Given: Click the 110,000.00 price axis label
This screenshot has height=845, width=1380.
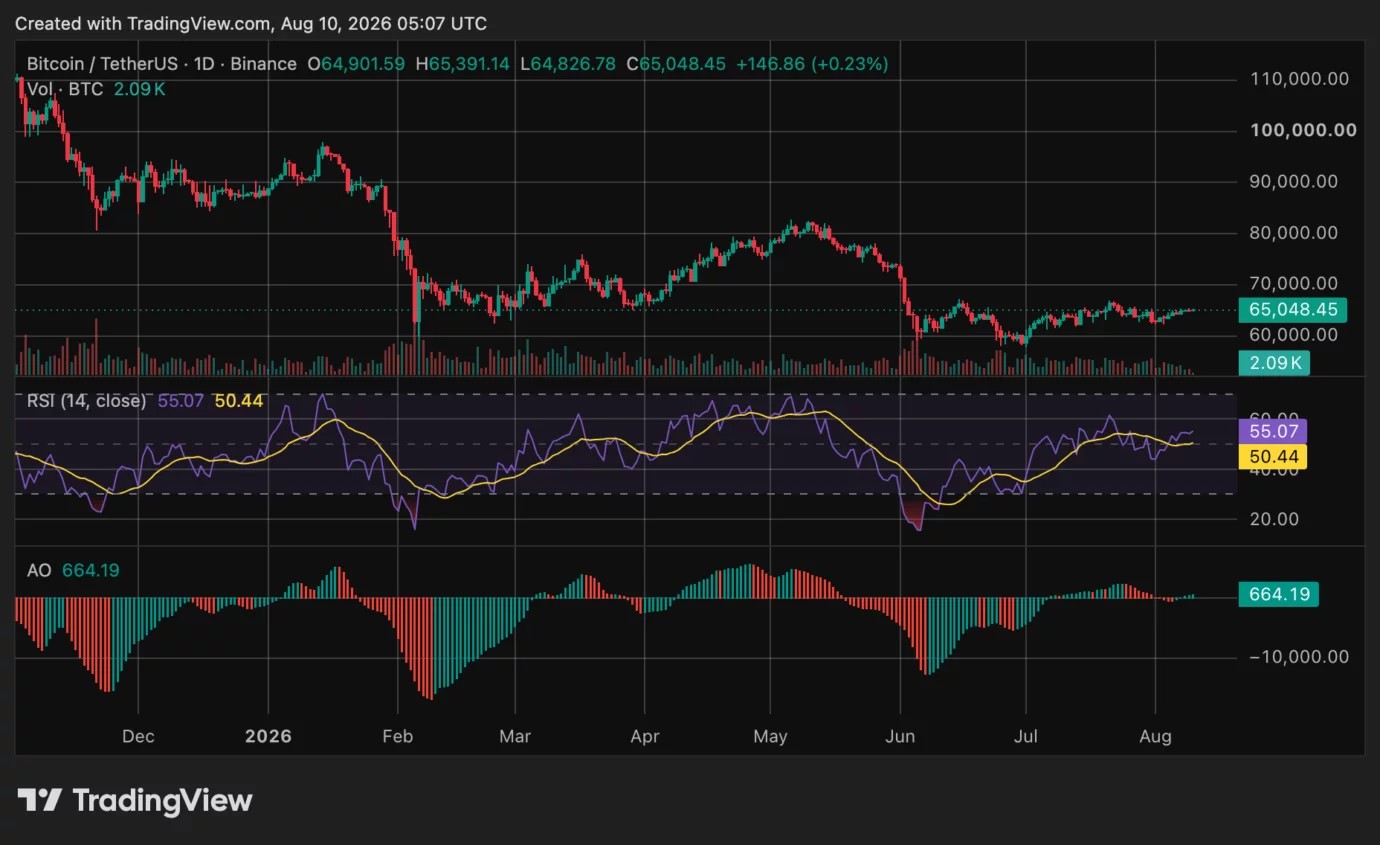Looking at the screenshot, I should point(1299,79).
